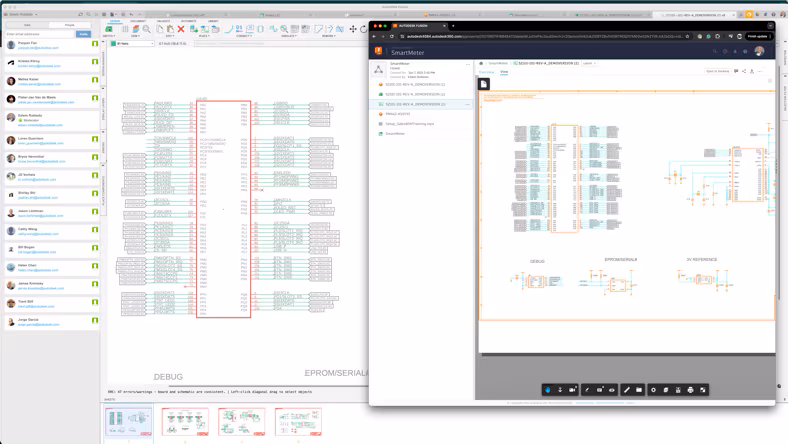This screenshot has height=444, width=788.
Task: Click the Invite button
Action: [x=83, y=34]
